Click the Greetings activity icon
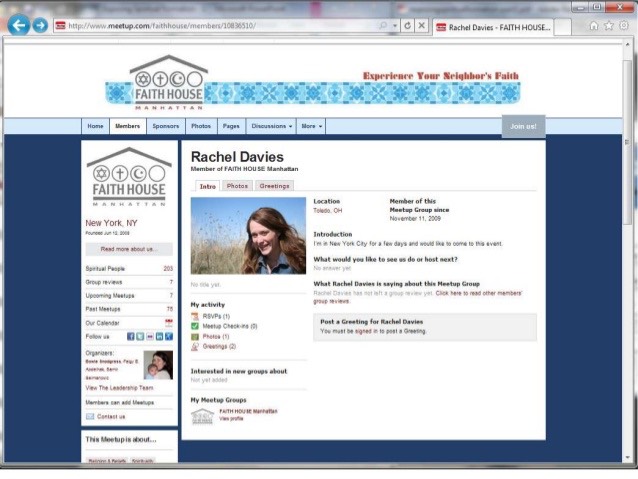This screenshot has height=479, width=638. (195, 346)
